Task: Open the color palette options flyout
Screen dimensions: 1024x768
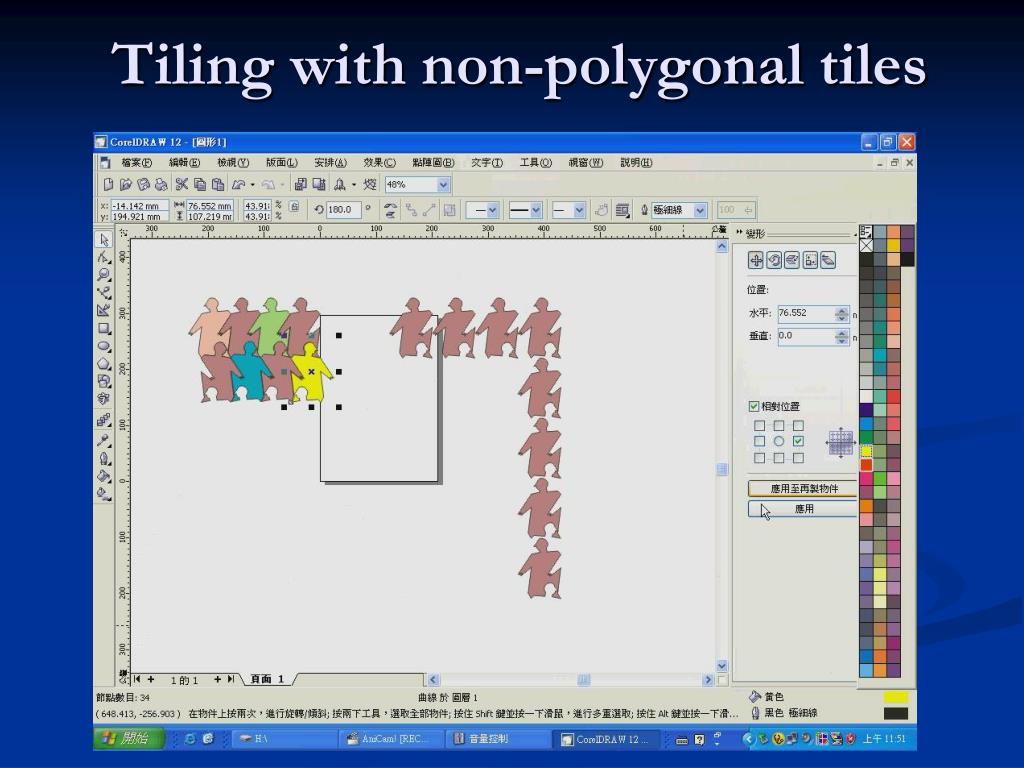Action: point(866,231)
